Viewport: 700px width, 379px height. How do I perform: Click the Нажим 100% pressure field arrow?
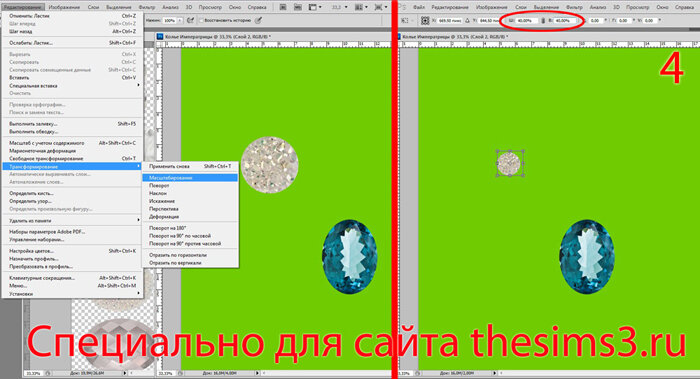[x=180, y=21]
